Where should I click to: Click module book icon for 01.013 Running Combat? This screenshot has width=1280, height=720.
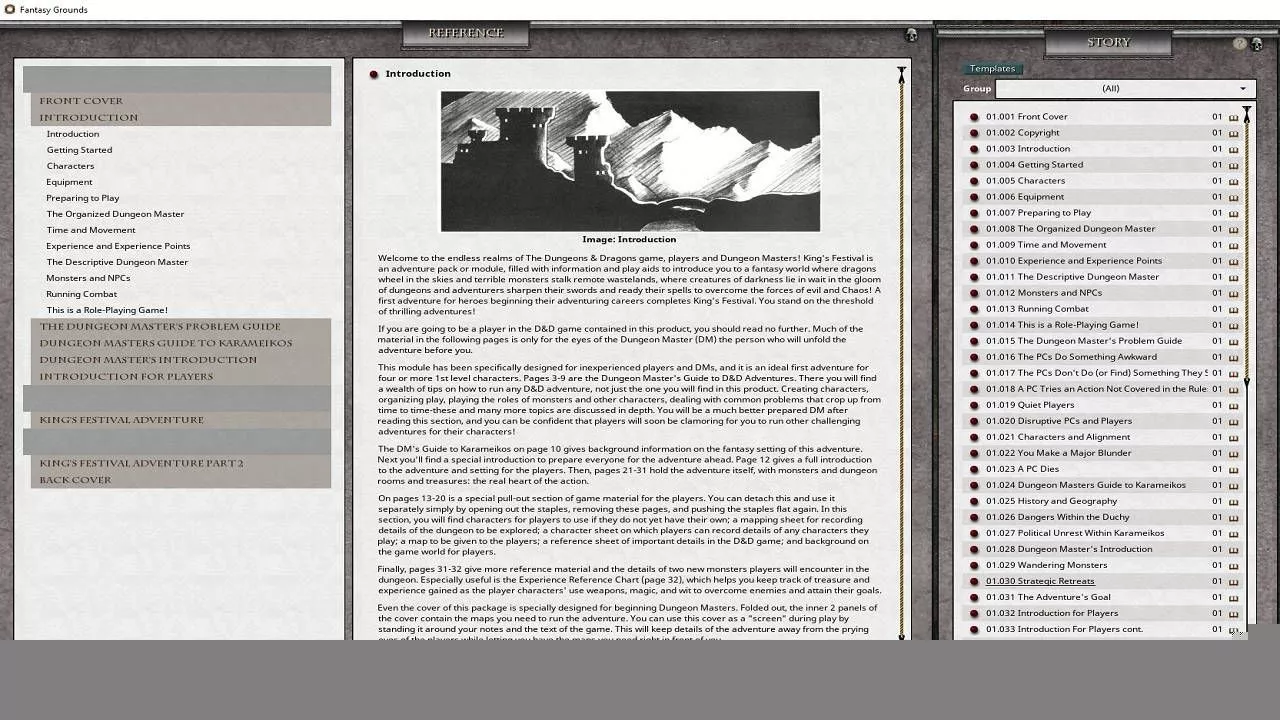click(1233, 309)
